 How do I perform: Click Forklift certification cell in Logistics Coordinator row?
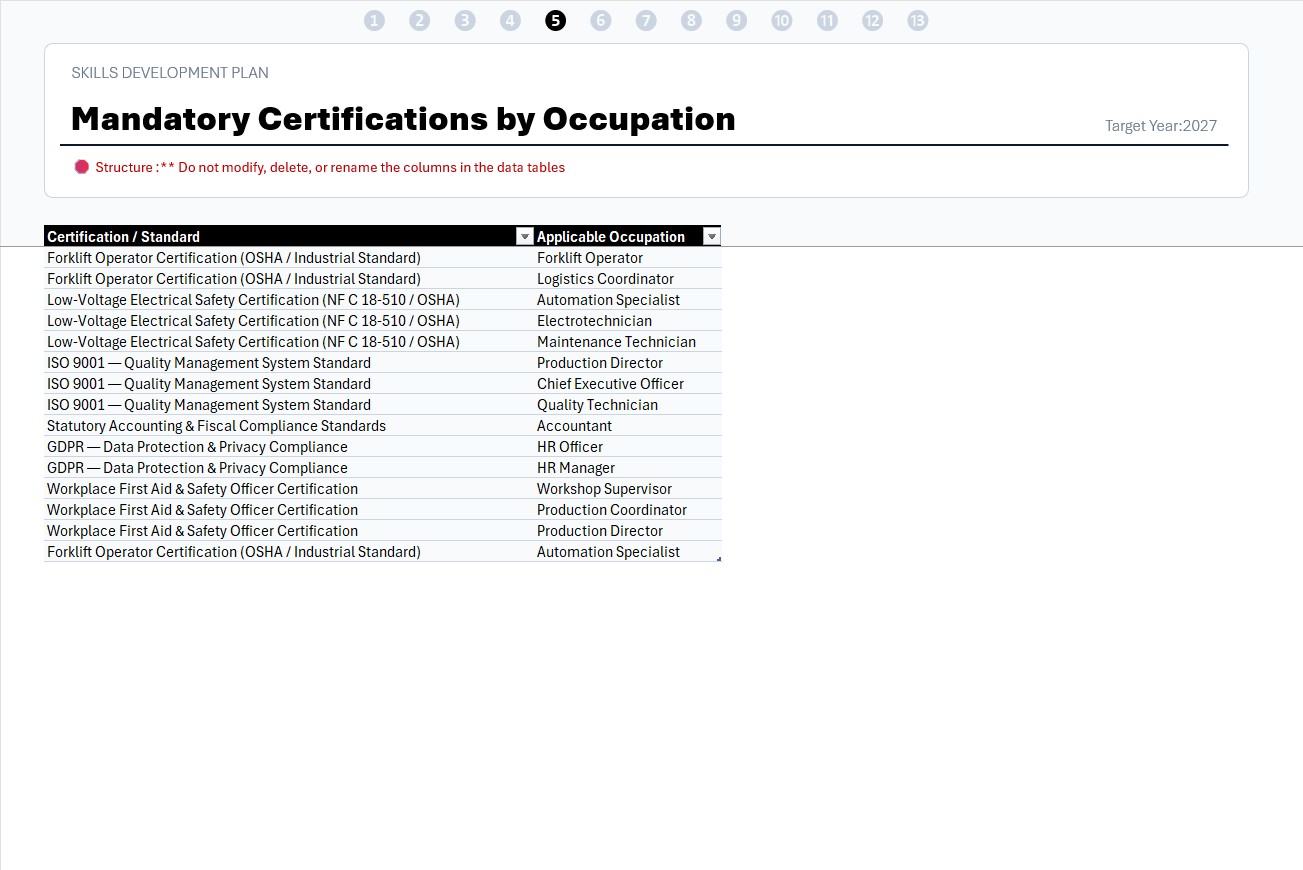[x=289, y=279]
